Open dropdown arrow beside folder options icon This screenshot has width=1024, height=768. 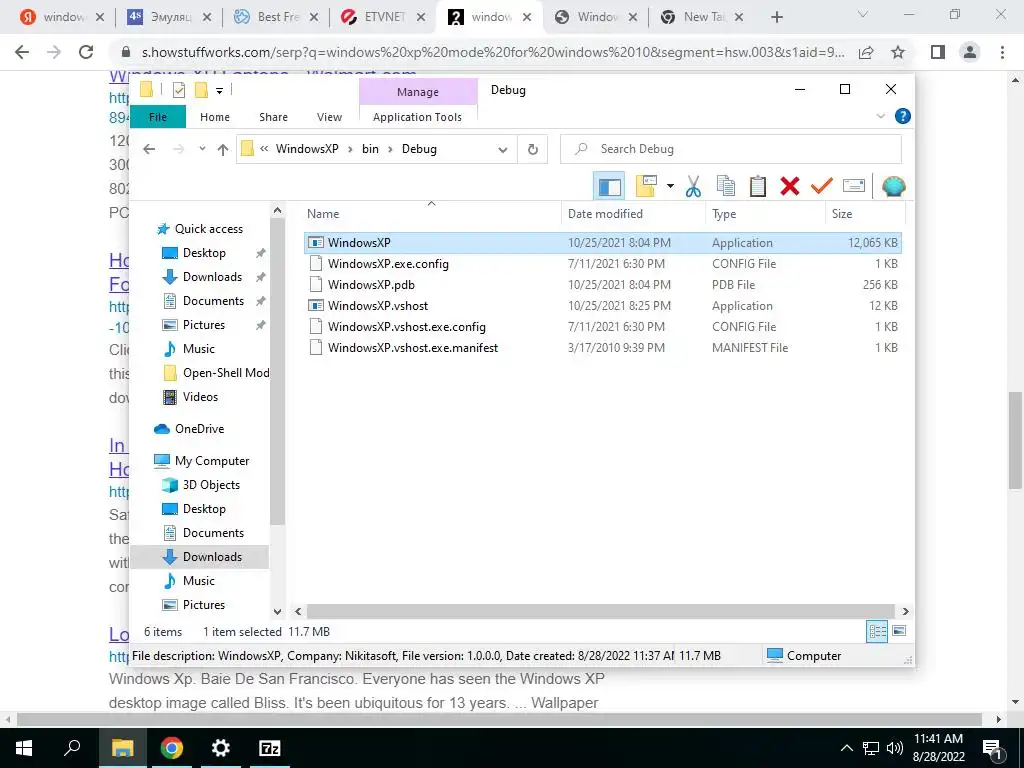(670, 186)
